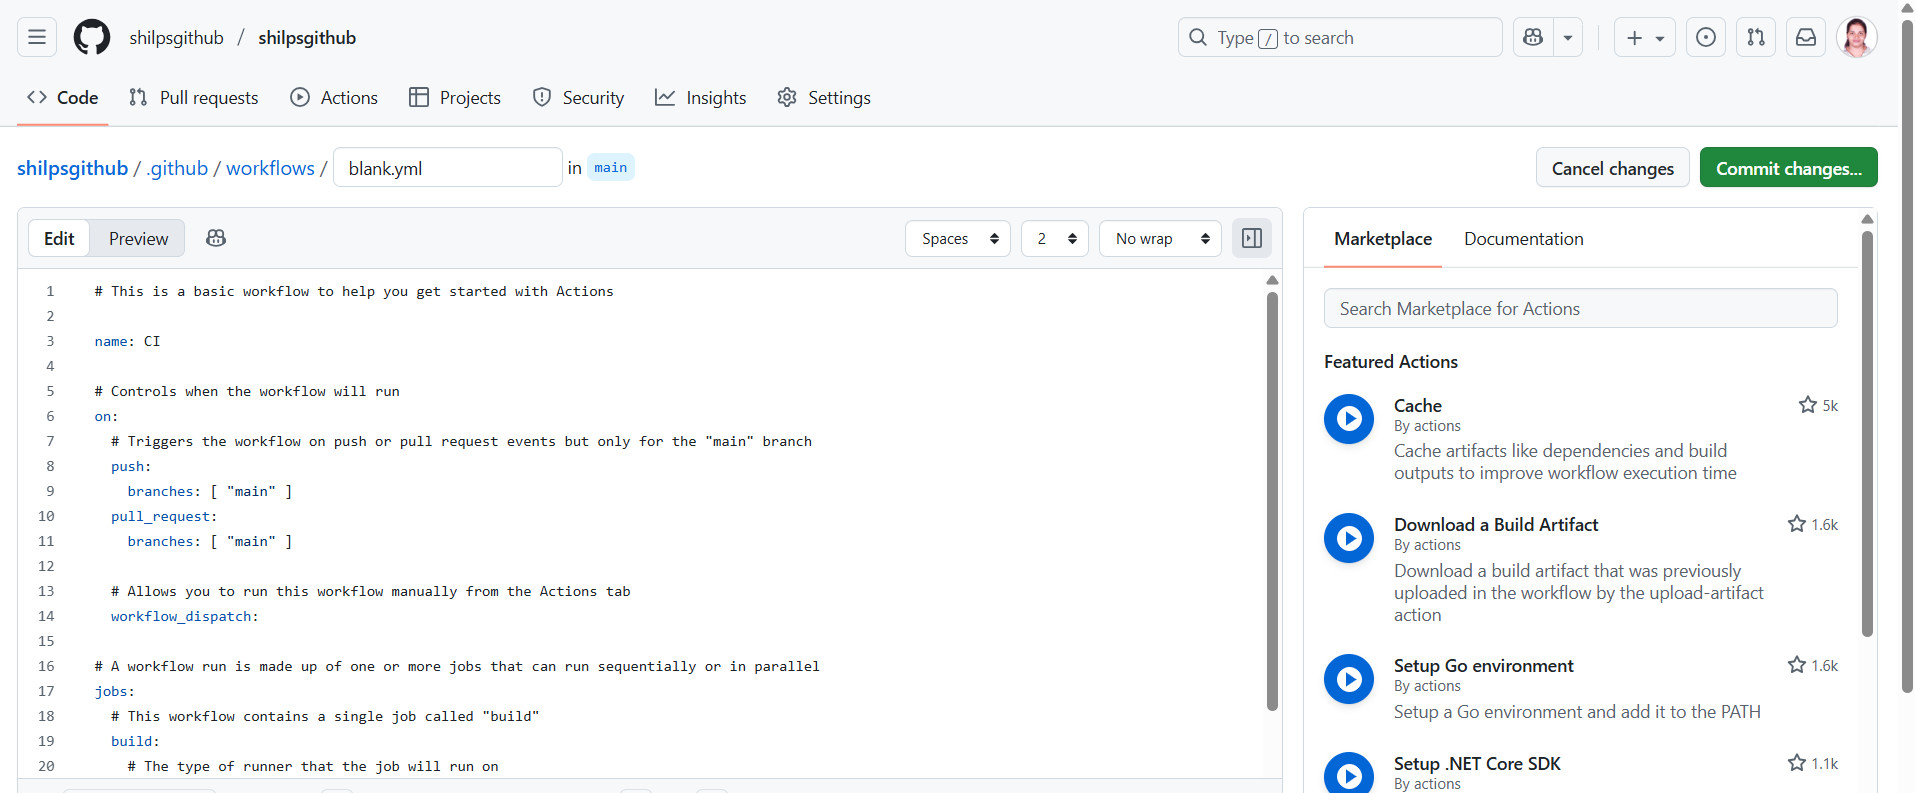The image size is (1915, 793).
Task: Click the user profile avatar
Action: [x=1856, y=38]
